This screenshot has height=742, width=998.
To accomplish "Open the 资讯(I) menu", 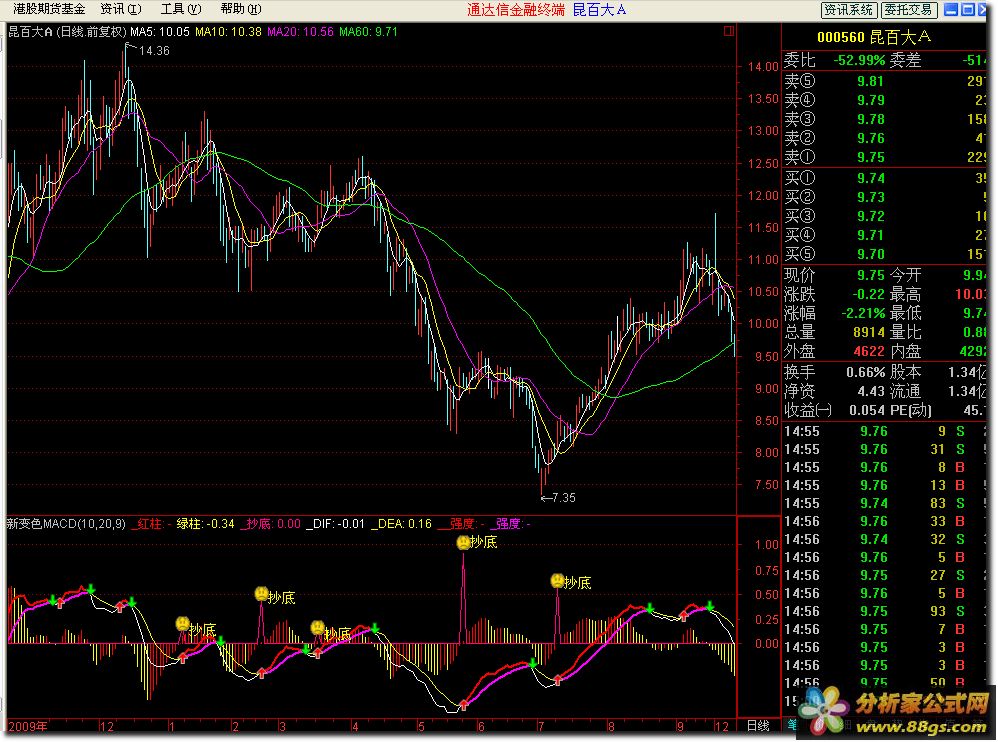I will (121, 9).
